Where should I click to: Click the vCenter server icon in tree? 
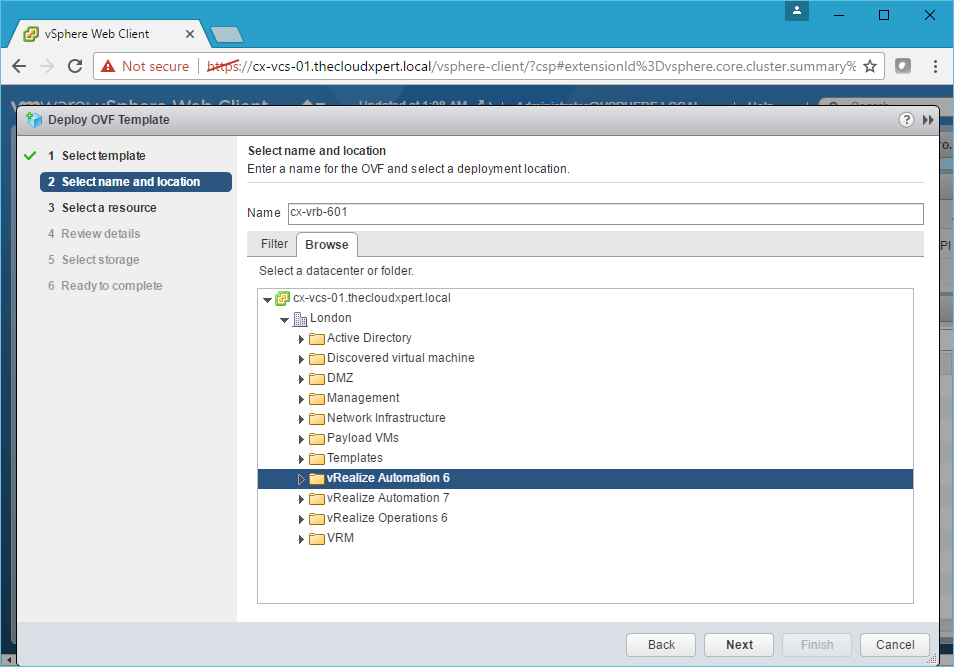coord(282,298)
